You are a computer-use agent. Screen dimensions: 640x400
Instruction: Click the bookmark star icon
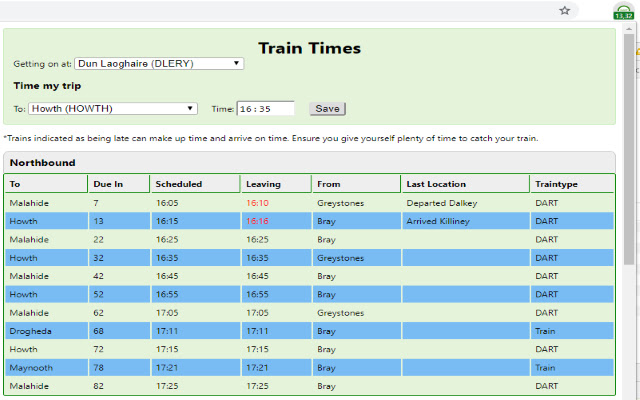coord(565,10)
